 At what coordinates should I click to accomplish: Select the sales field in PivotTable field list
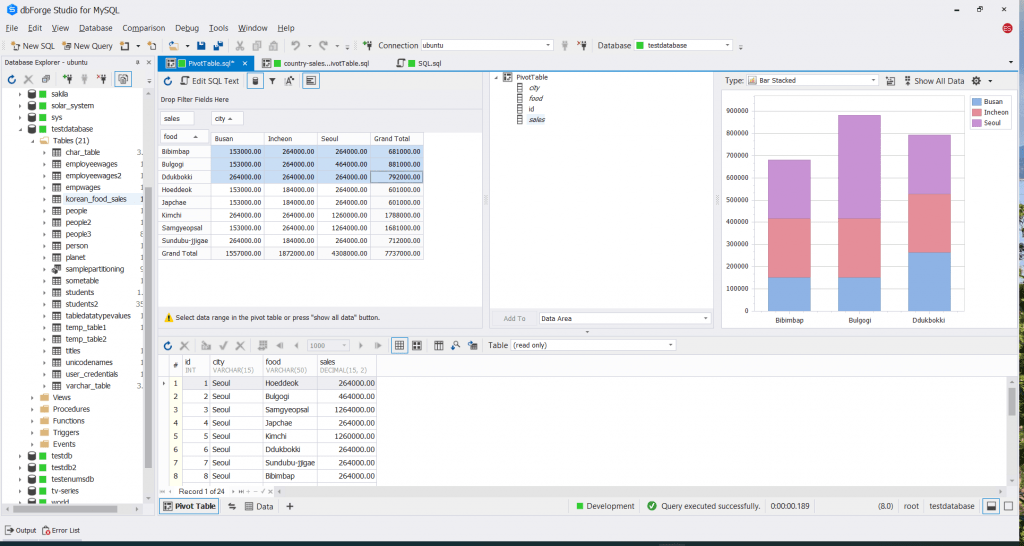(x=536, y=120)
